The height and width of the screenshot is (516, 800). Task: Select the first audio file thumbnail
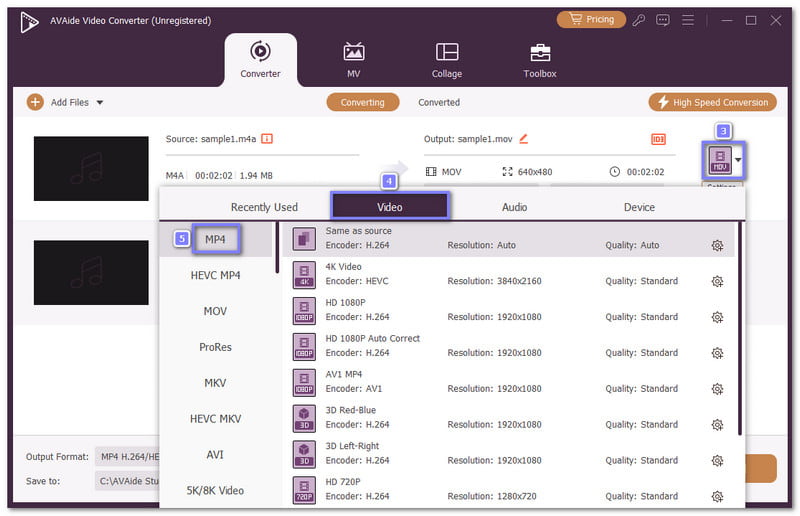point(91,168)
